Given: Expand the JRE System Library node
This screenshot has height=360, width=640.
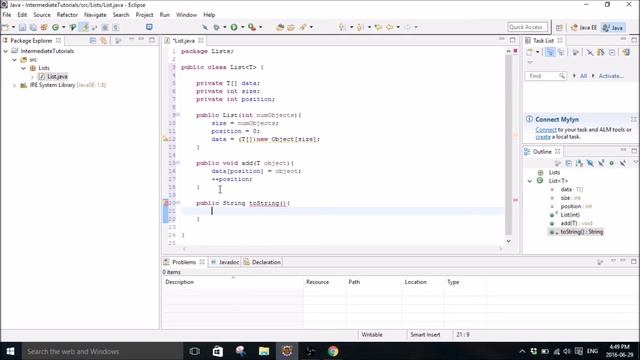Looking at the screenshot, I should coord(15,85).
